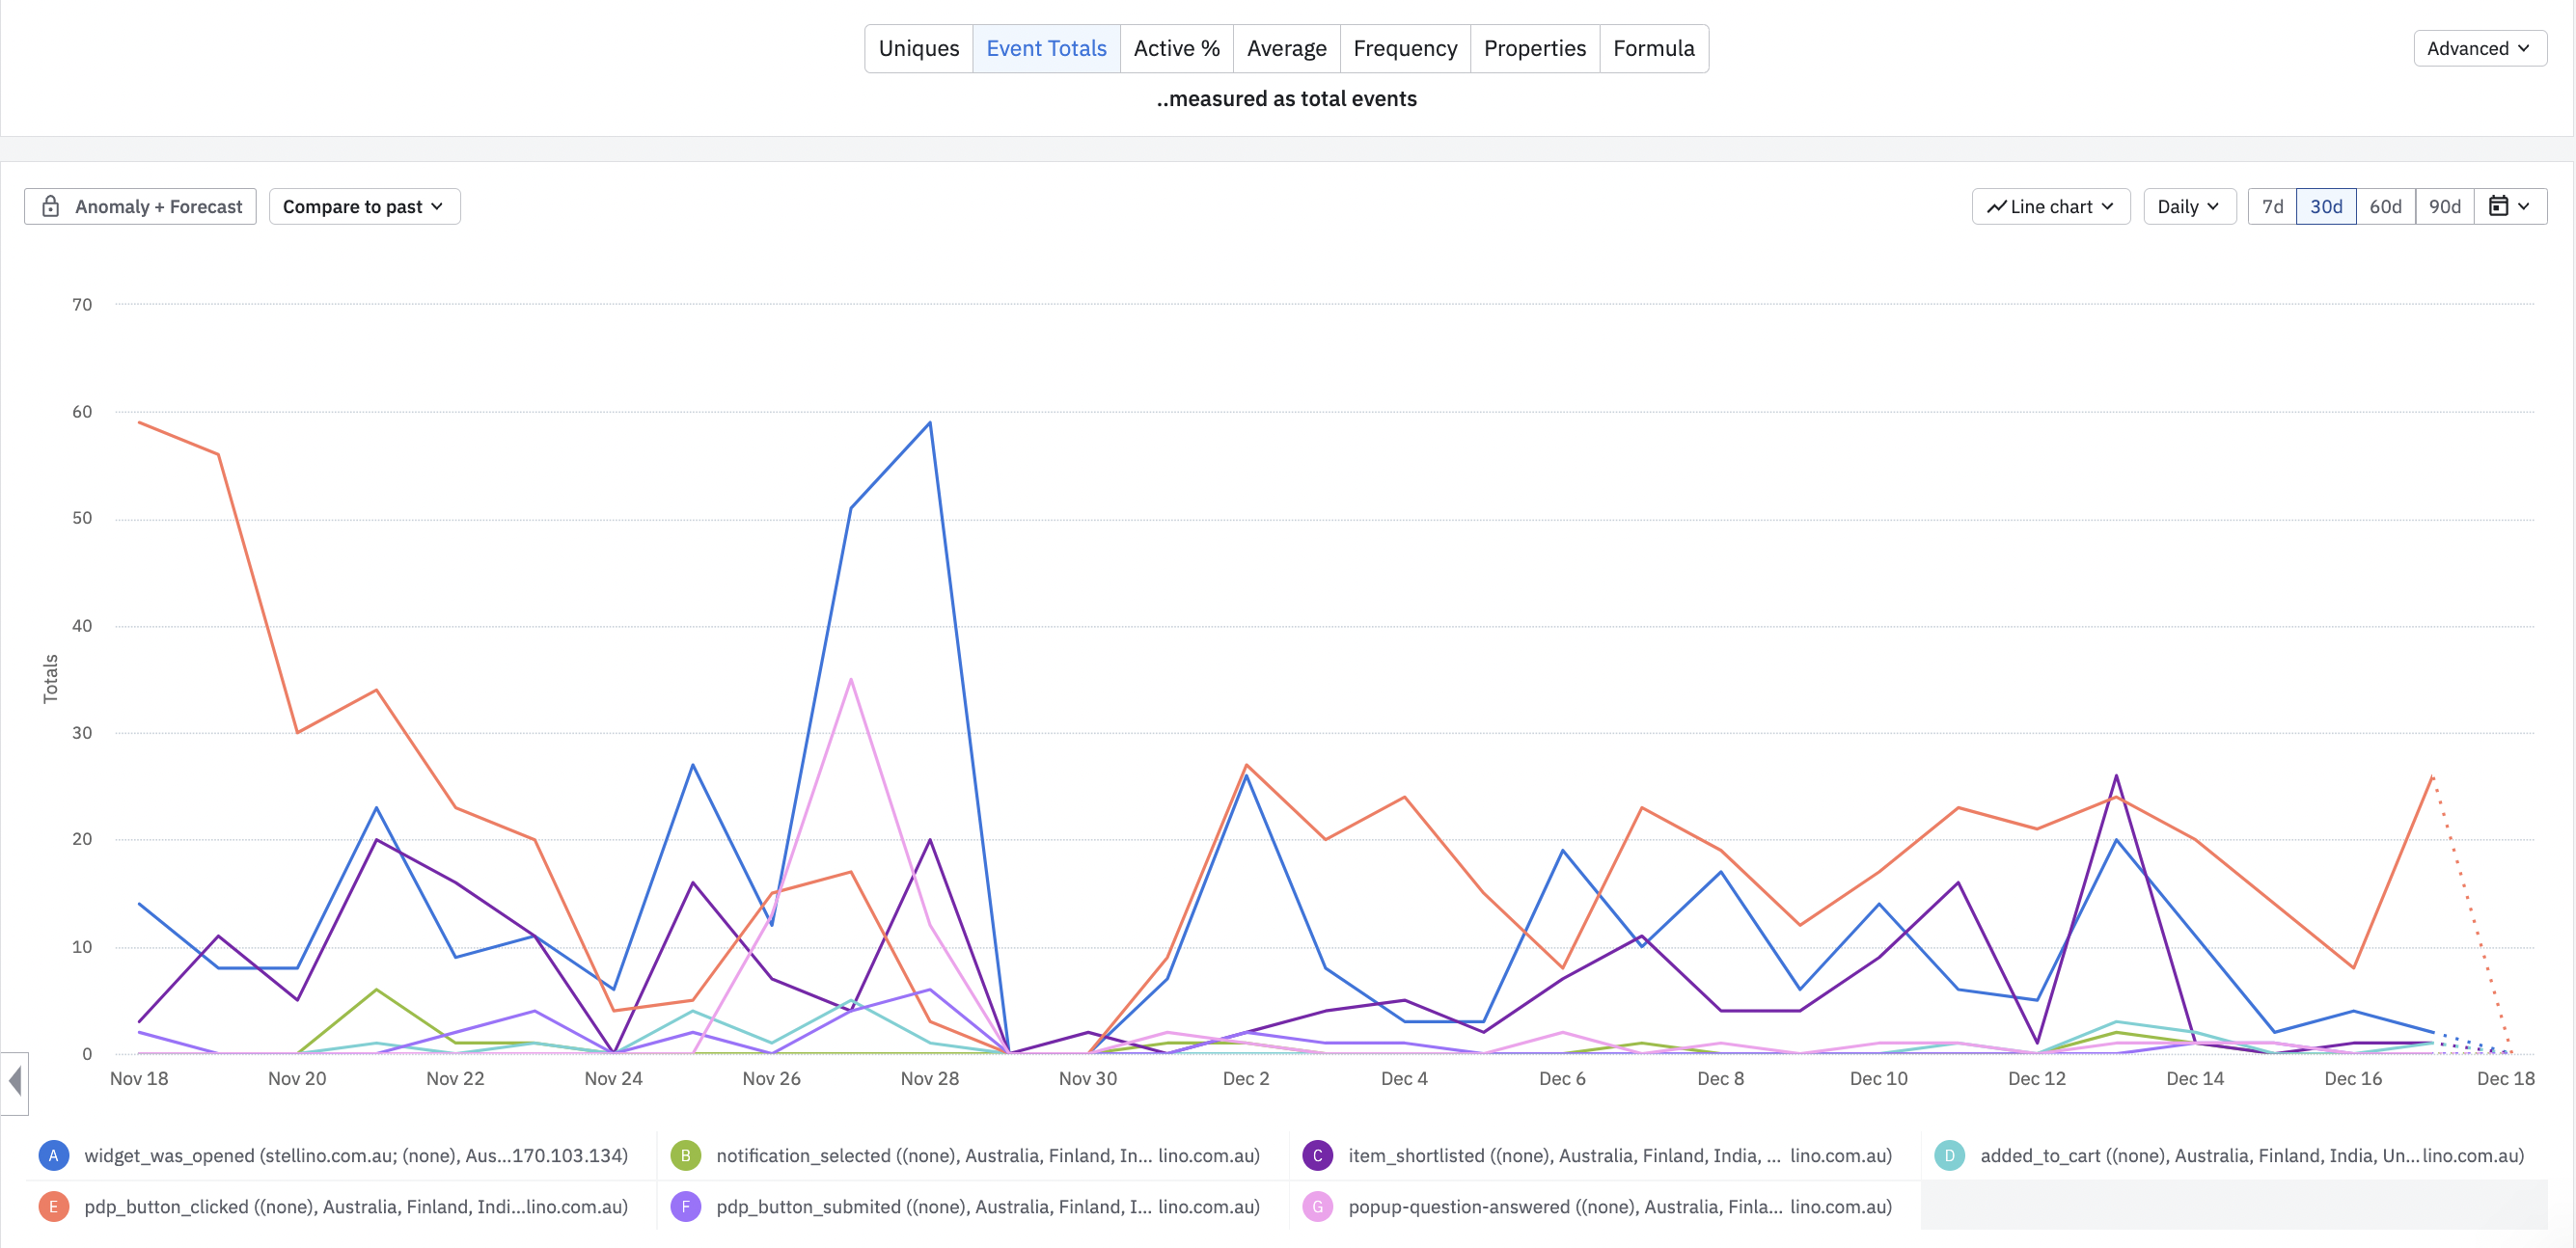
Task: Click the blue peak data point at Nov 28
Action: [x=930, y=422]
